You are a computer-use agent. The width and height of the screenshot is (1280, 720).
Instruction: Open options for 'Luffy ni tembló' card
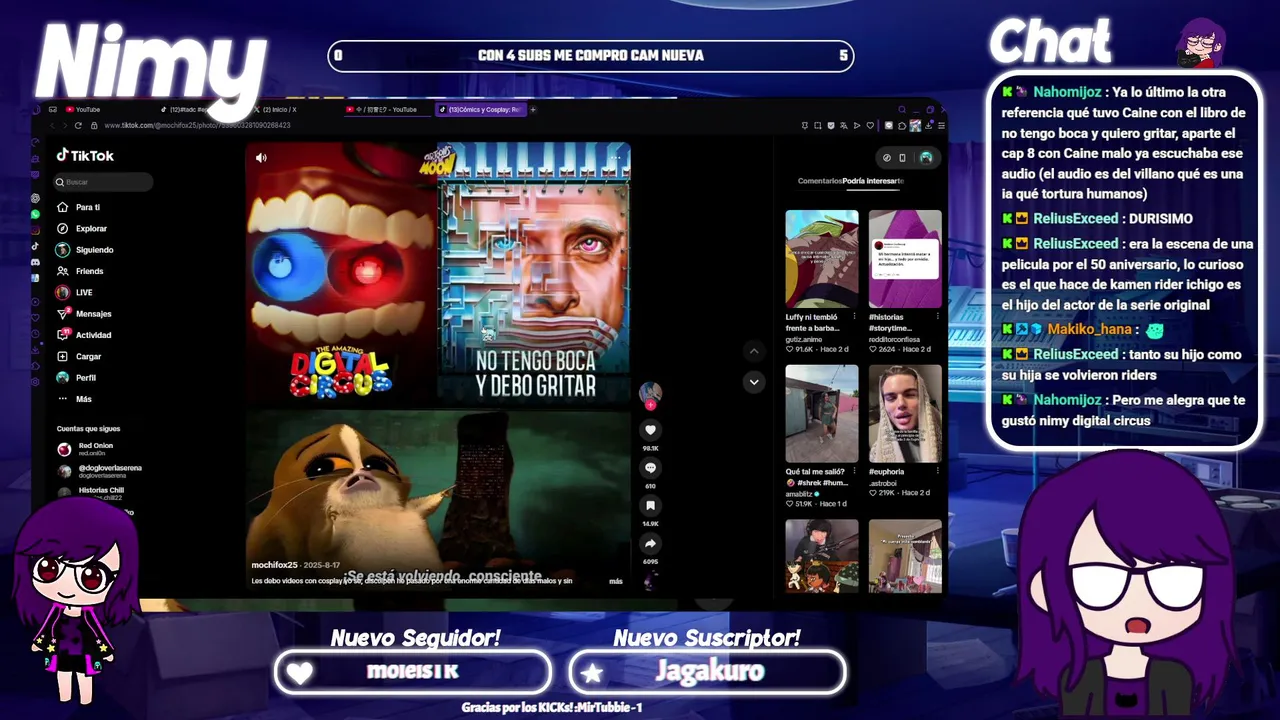[854, 317]
